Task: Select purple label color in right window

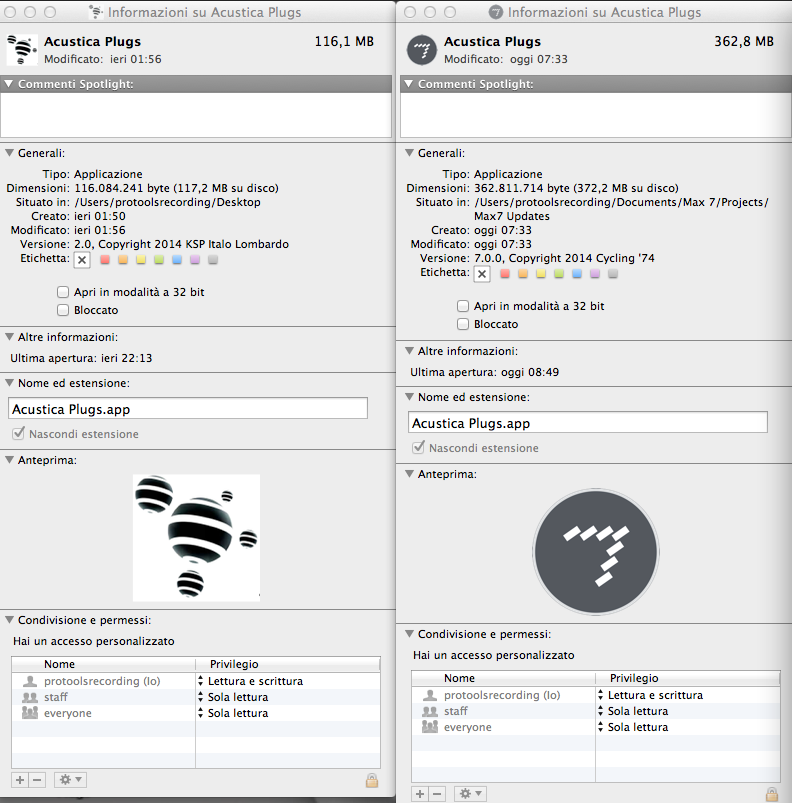Action: [x=594, y=273]
